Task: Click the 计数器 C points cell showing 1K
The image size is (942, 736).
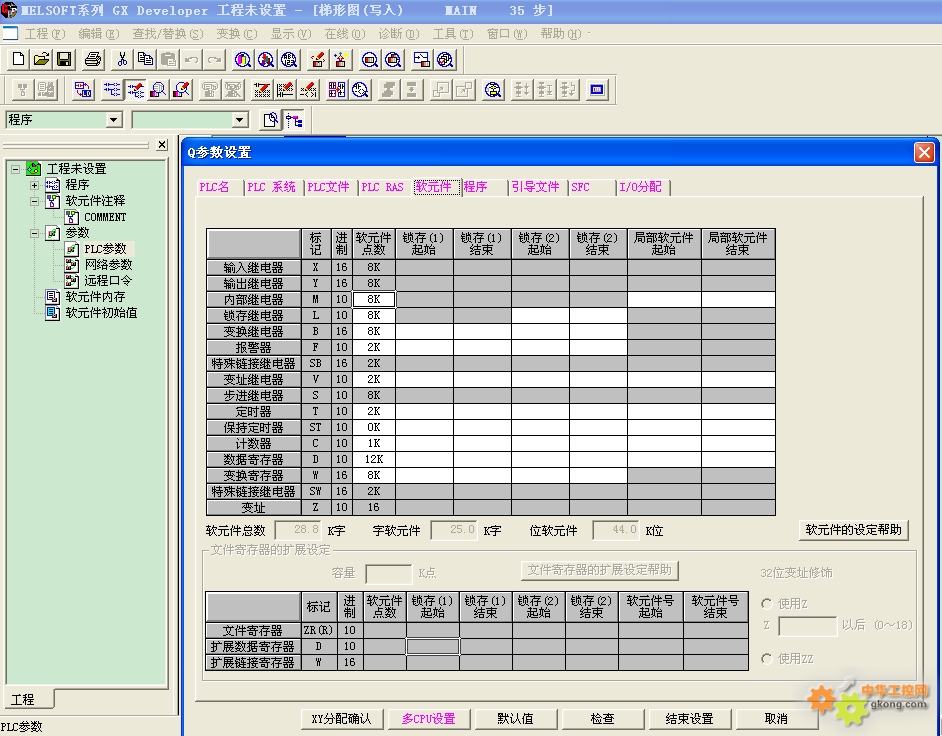Action: coord(374,443)
